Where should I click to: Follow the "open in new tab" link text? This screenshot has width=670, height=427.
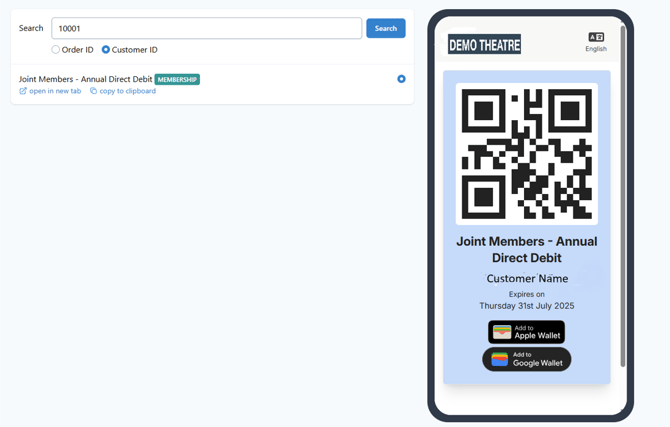[x=55, y=91]
